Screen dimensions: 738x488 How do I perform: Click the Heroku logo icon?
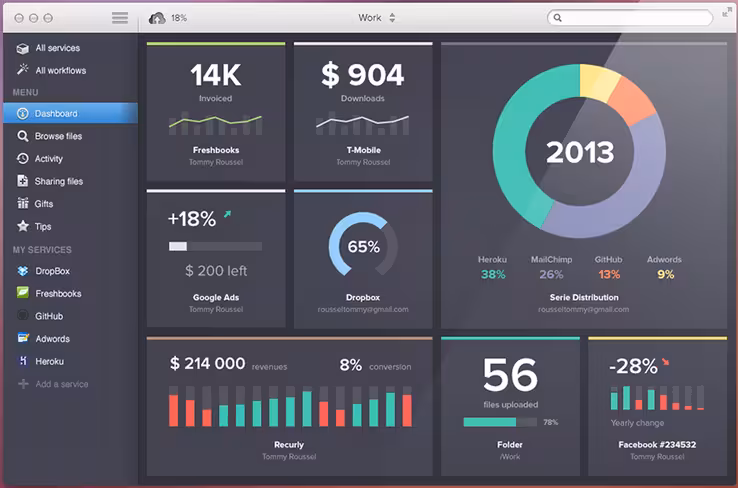tap(23, 361)
